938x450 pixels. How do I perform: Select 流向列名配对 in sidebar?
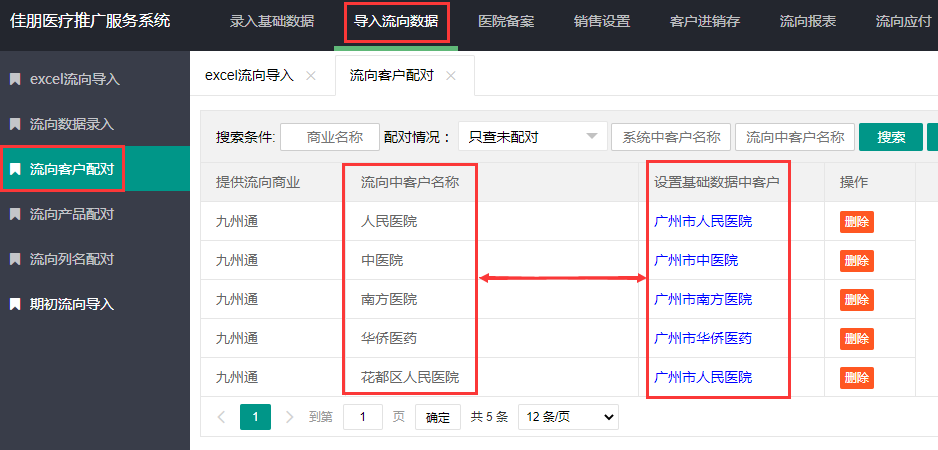point(72,259)
